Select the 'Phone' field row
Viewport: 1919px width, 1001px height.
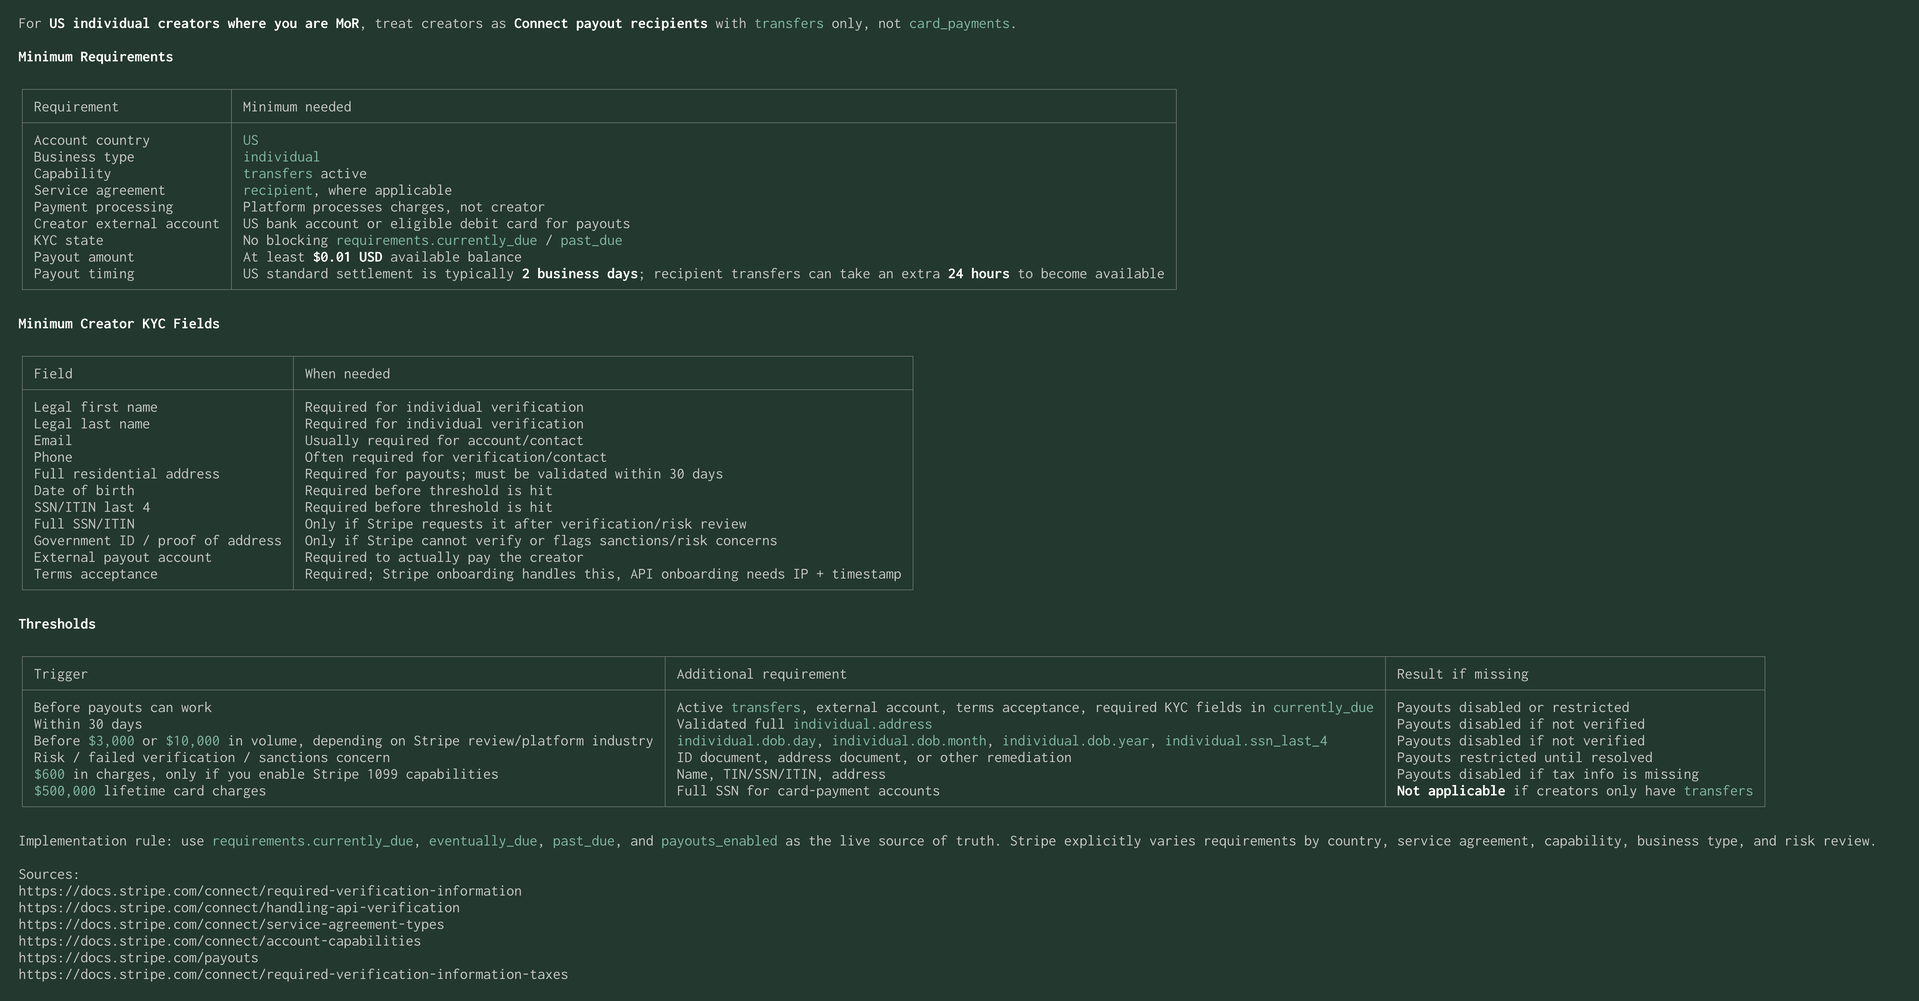[x=53, y=458]
